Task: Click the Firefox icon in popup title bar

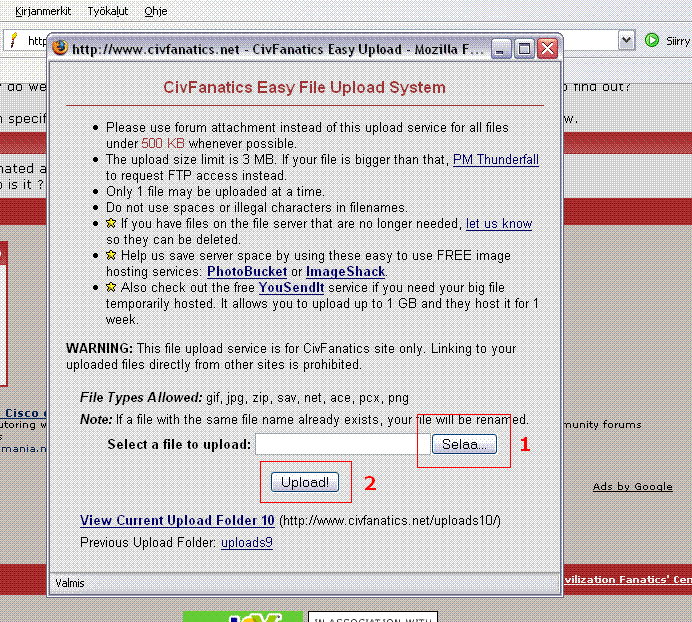Action: click(x=60, y=47)
